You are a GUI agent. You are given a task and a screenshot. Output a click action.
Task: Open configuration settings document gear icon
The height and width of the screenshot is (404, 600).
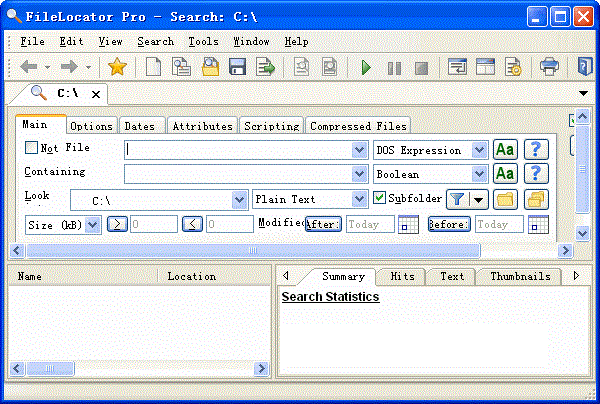click(513, 67)
